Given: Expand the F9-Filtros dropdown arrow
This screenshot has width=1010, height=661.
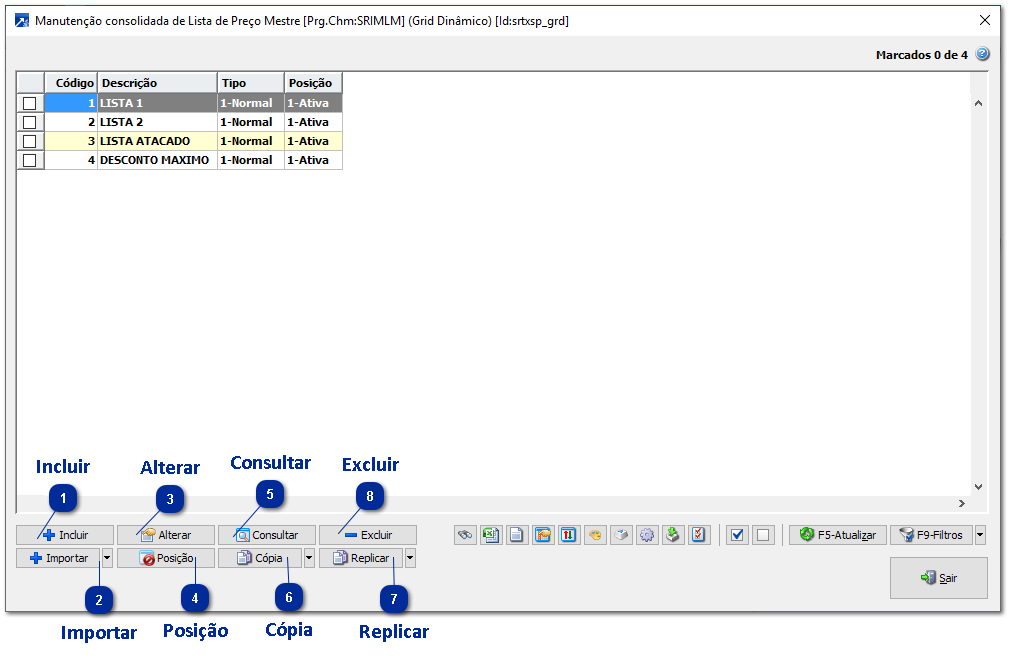Looking at the screenshot, I should tap(980, 535).
